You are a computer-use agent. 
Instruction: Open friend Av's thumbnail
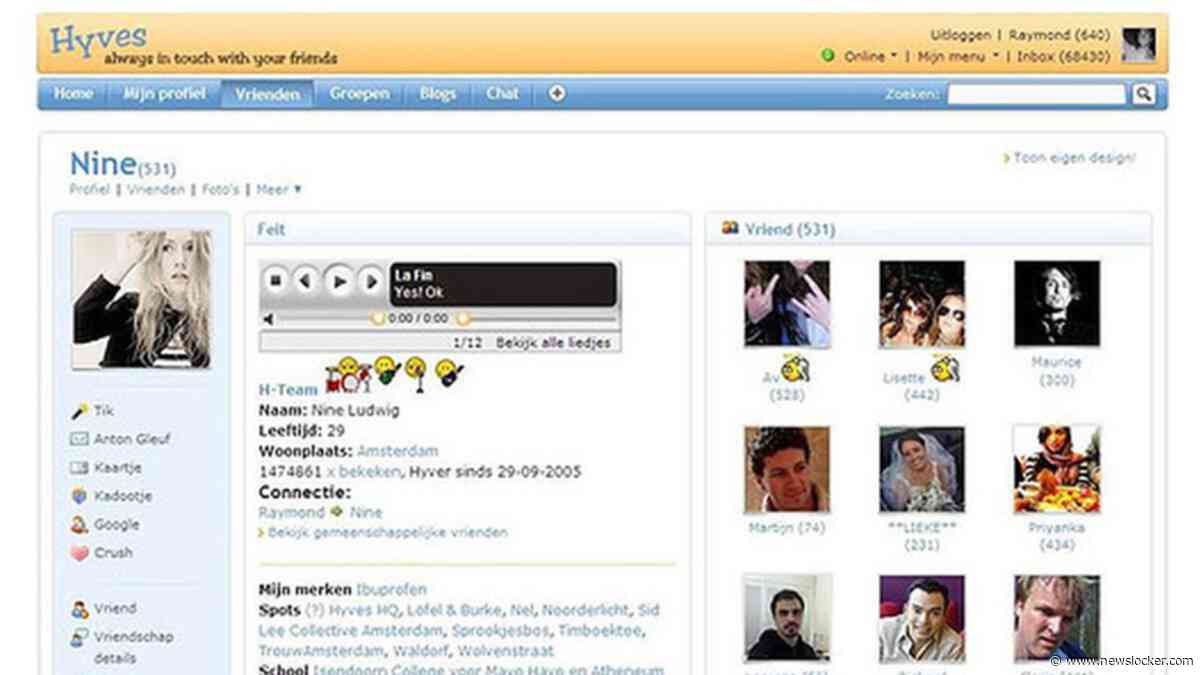click(x=787, y=304)
